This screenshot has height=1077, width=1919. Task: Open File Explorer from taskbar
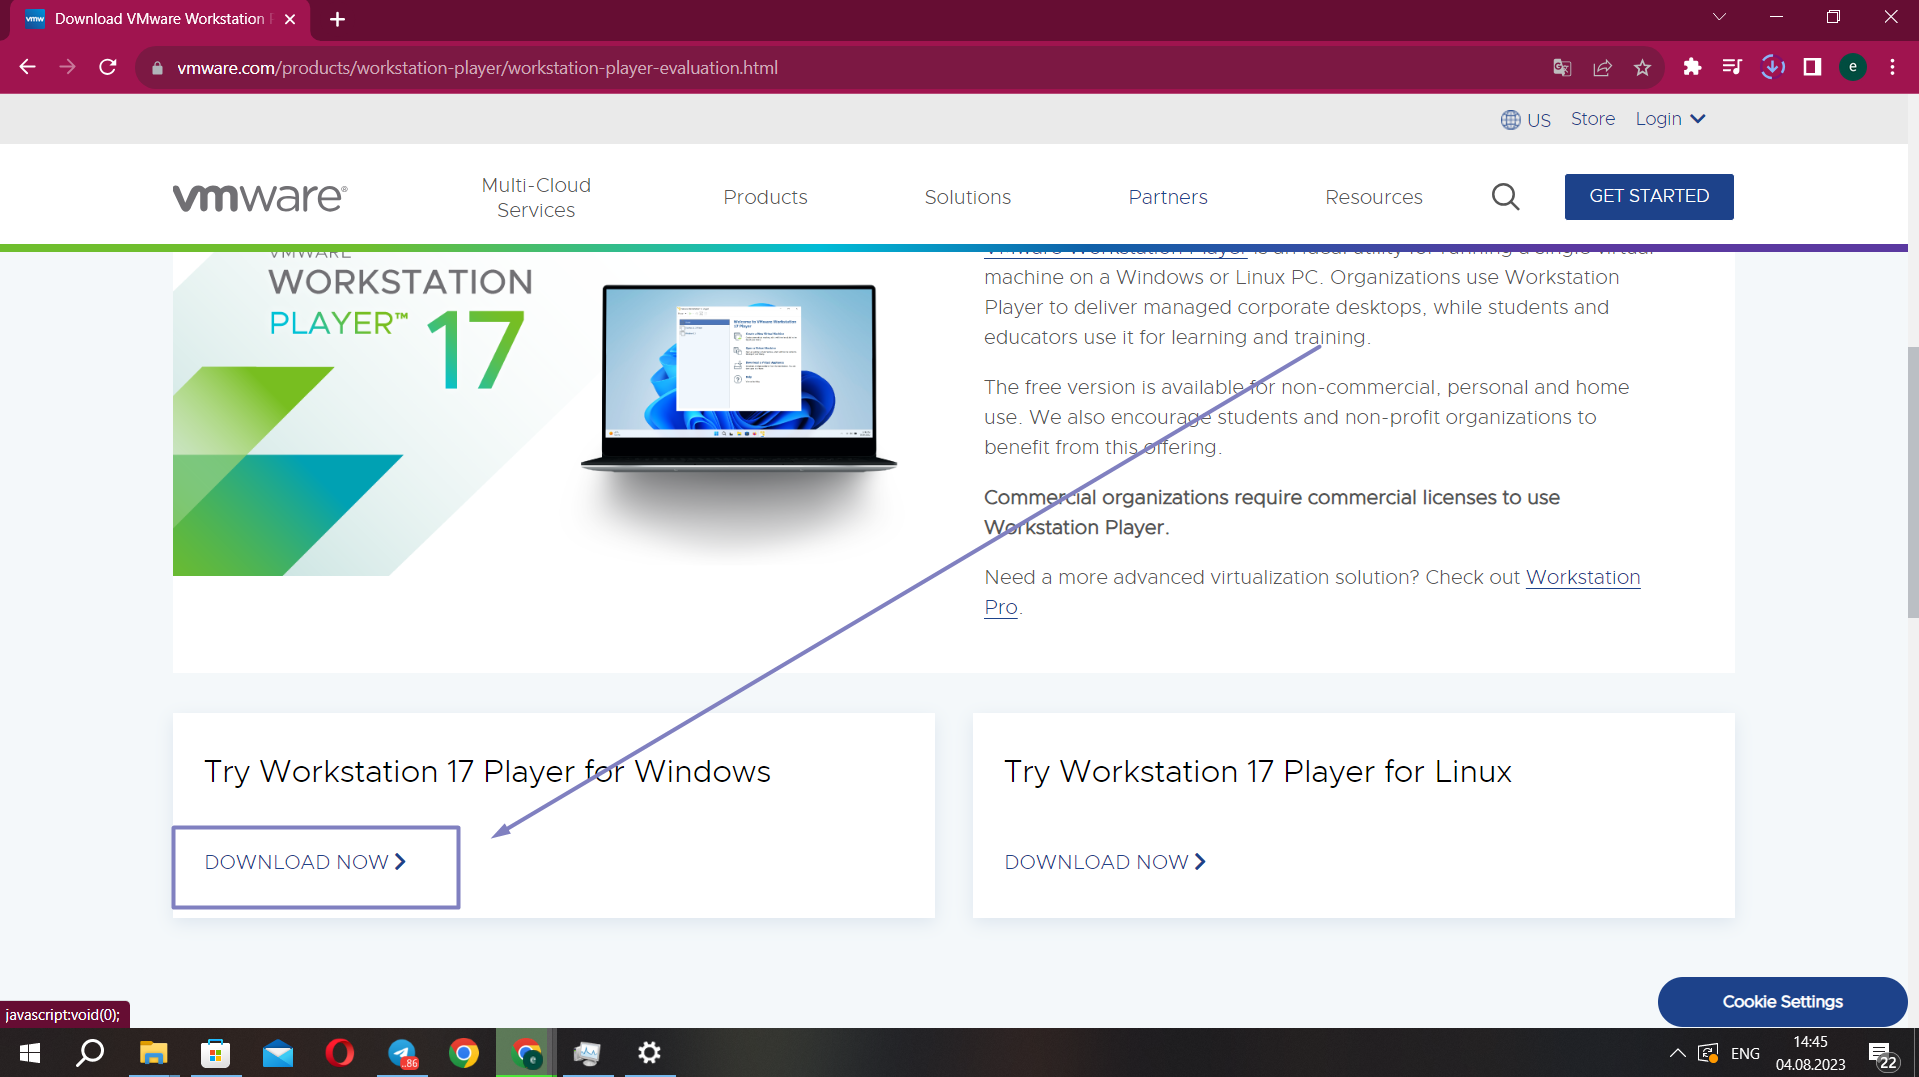pyautogui.click(x=153, y=1053)
